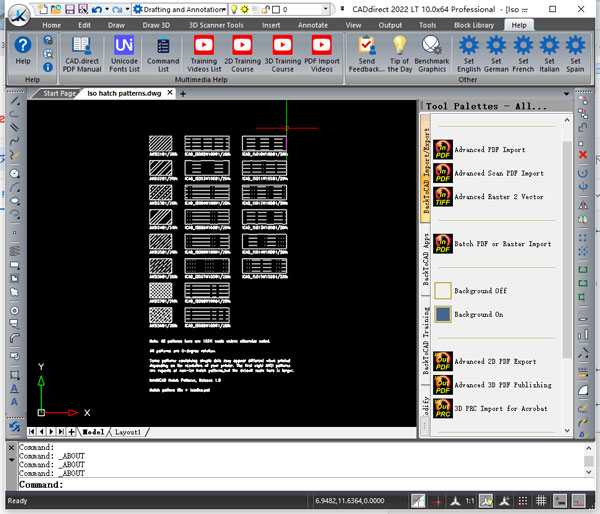The image size is (600, 514).
Task: Open Training Videos List
Action: tap(203, 54)
